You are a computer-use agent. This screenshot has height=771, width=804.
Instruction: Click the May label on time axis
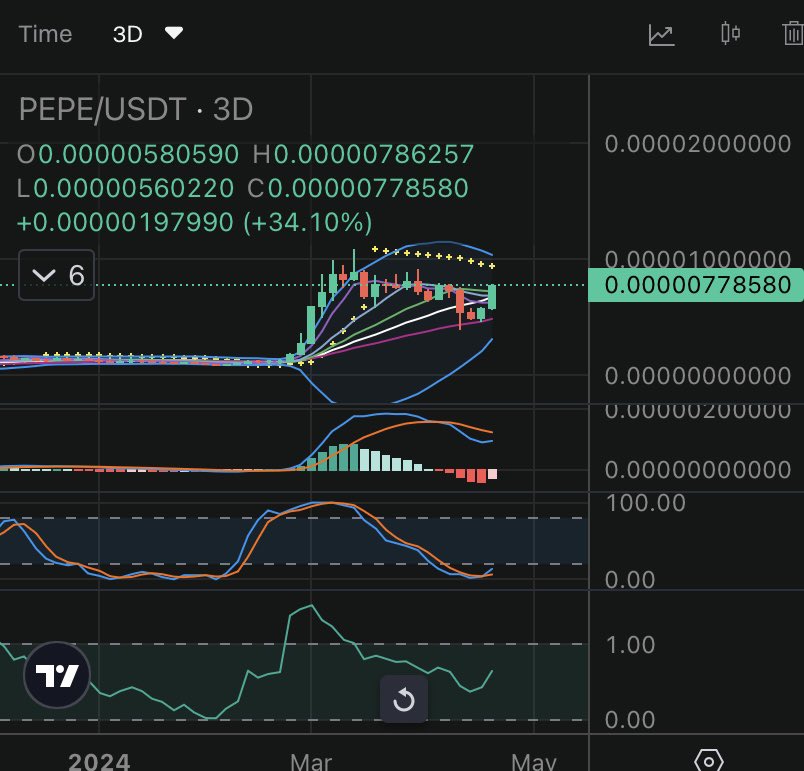point(534,762)
